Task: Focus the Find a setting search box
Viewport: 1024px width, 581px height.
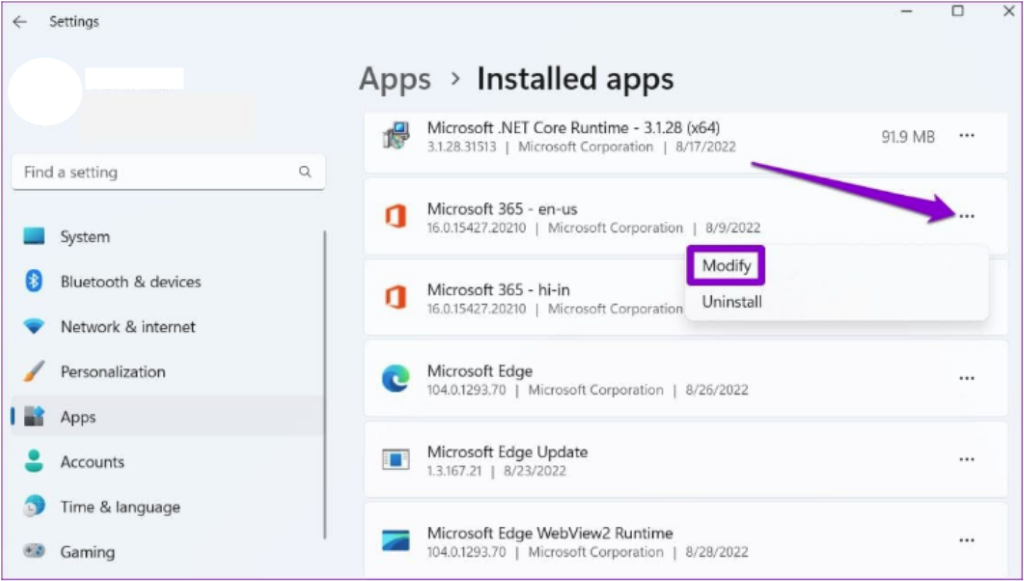Action: click(168, 172)
